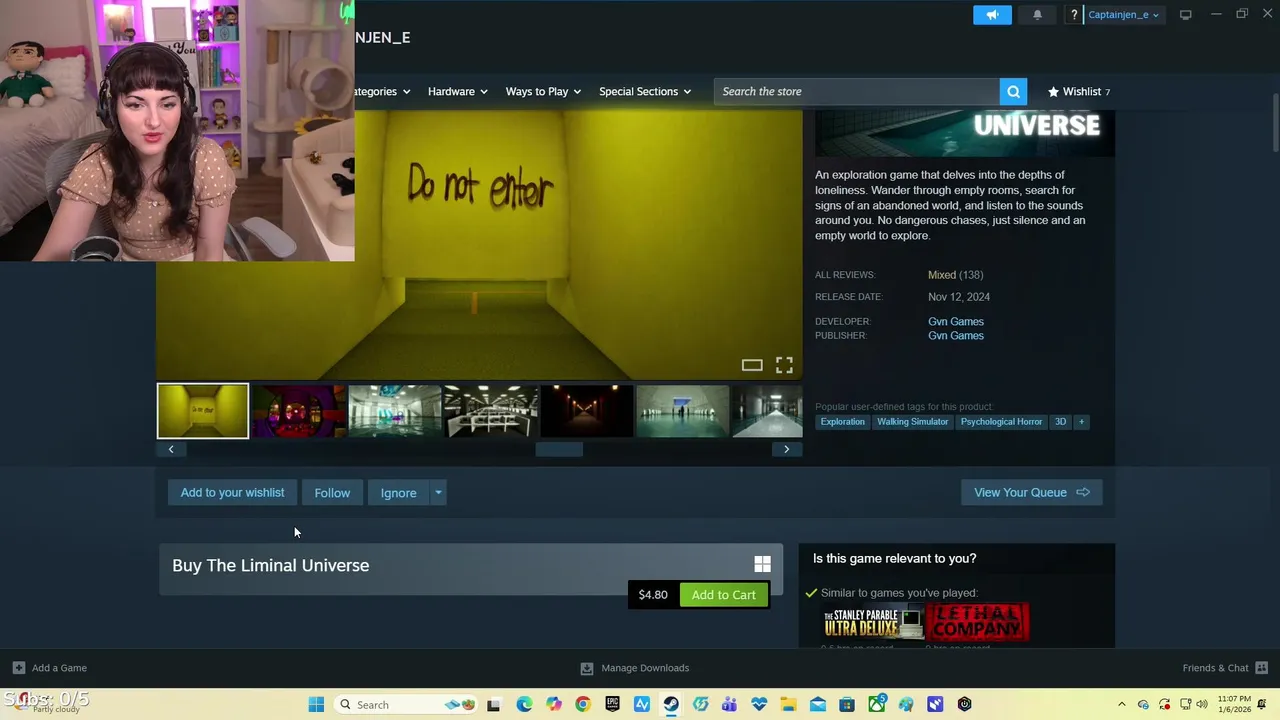The width and height of the screenshot is (1280, 720).
Task: Open the Stanley Parable Ultra Deluxe image
Action: (x=872, y=623)
